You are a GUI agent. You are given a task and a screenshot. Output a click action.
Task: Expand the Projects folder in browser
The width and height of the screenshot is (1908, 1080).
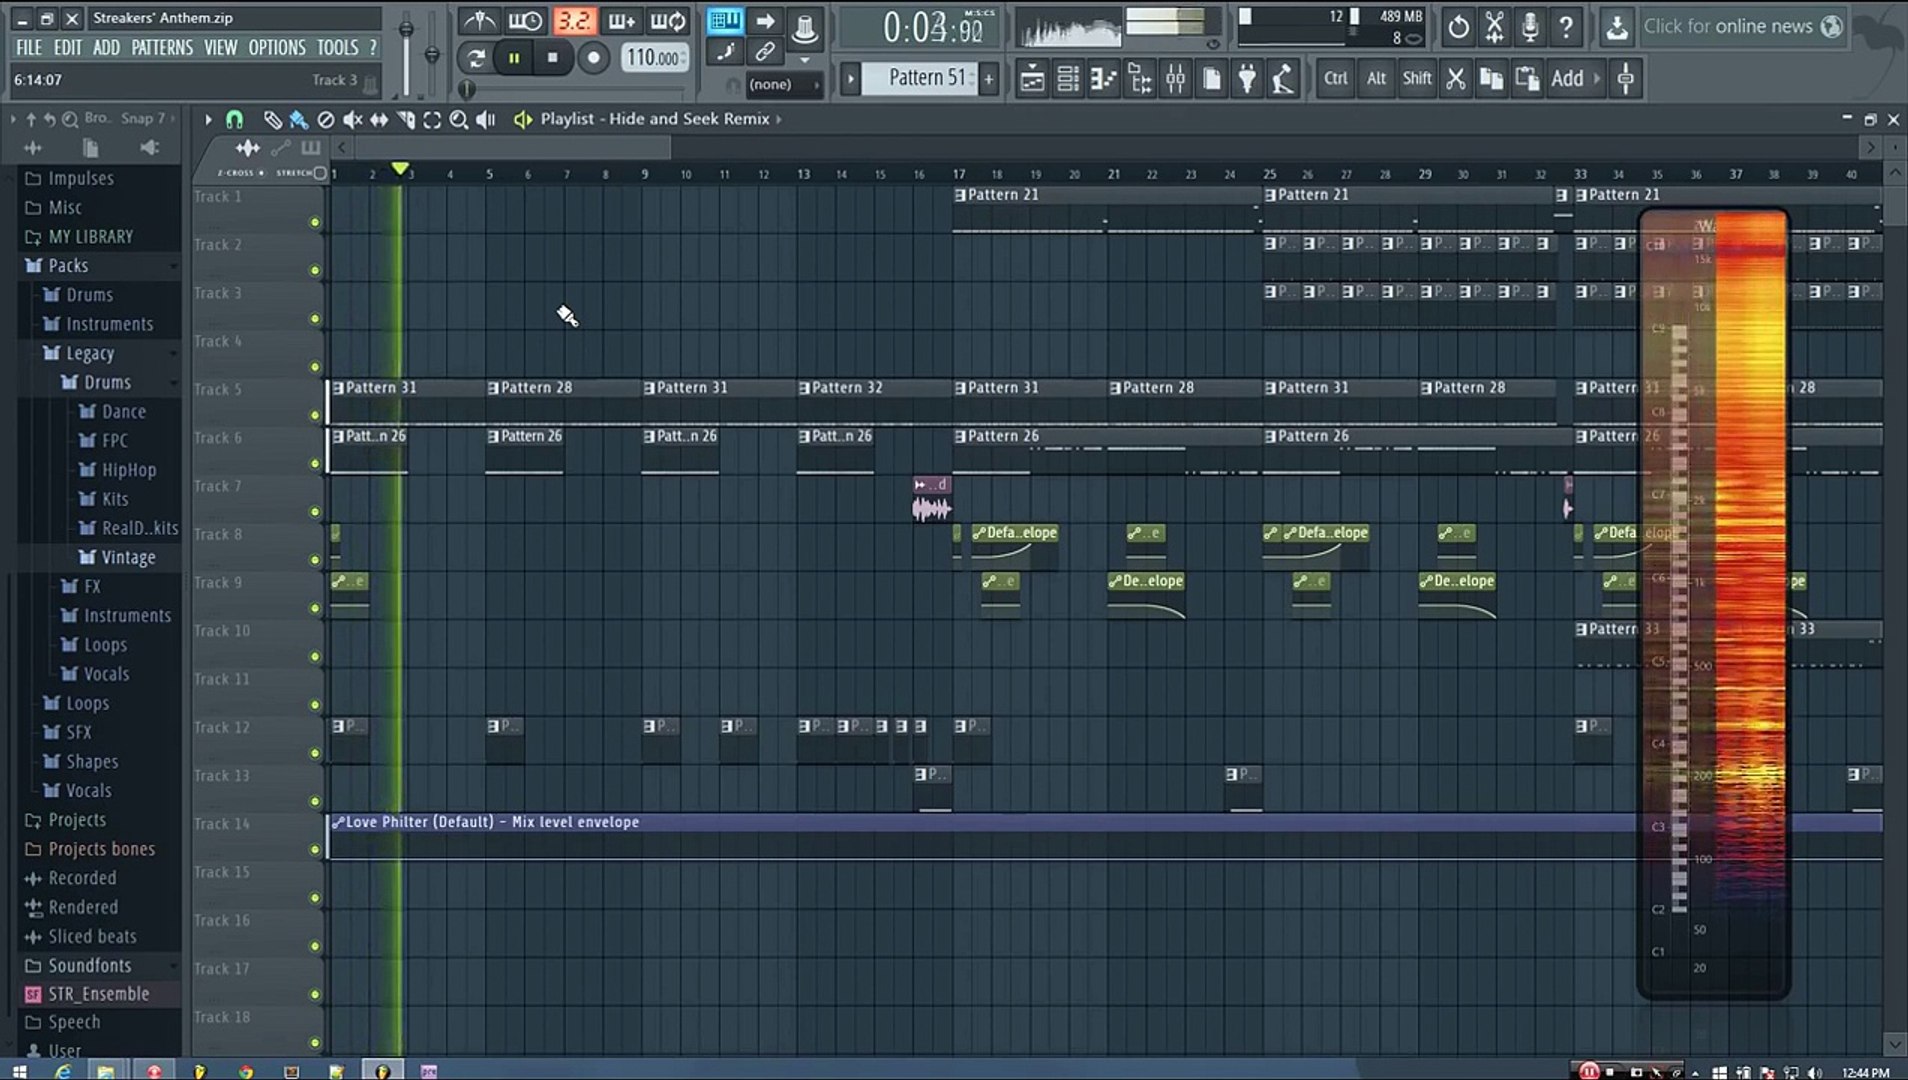coord(76,820)
